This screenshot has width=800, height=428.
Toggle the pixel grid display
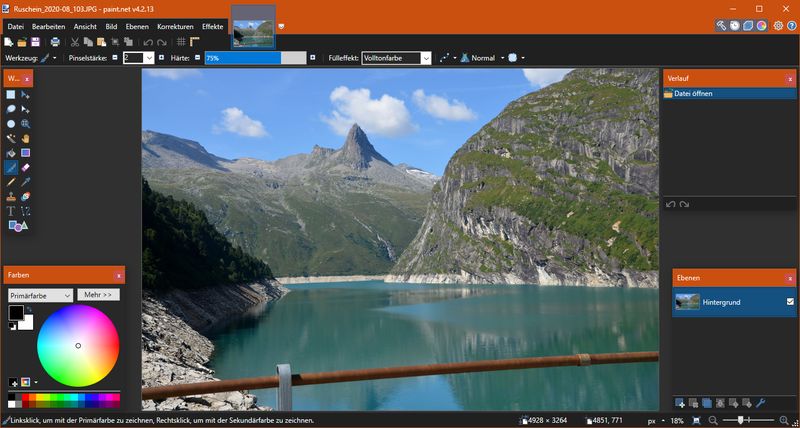180,42
